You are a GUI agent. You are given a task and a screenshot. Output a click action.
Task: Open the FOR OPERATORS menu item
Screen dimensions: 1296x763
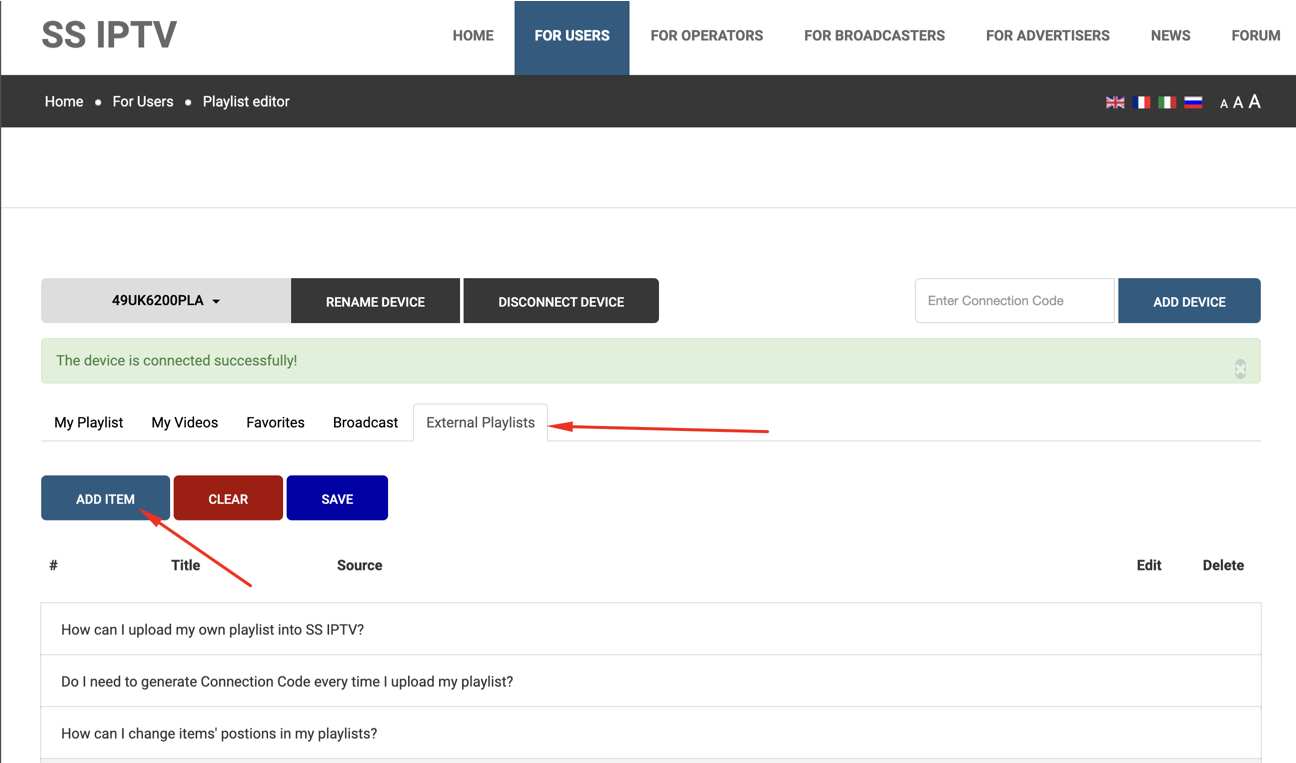point(707,36)
